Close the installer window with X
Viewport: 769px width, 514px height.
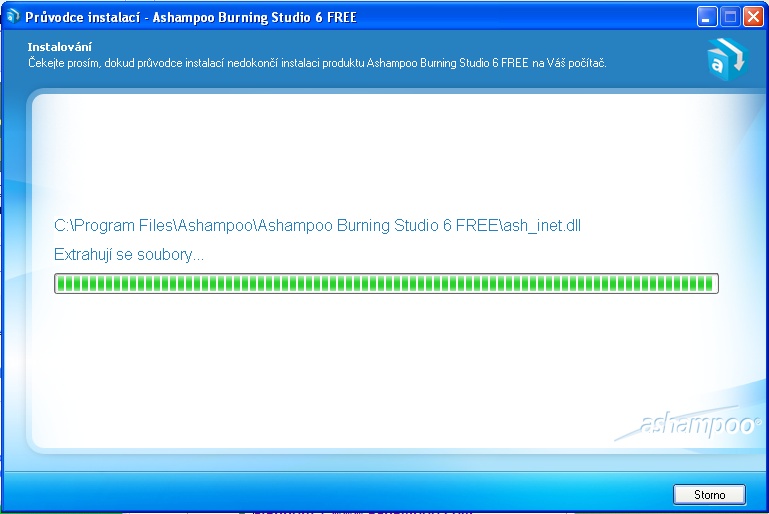click(x=752, y=17)
